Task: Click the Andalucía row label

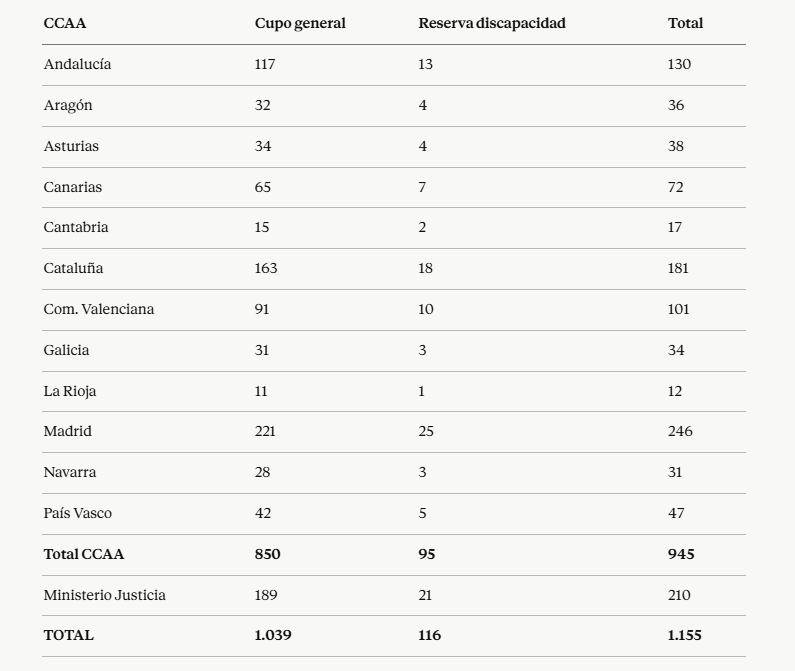Action: [x=77, y=64]
